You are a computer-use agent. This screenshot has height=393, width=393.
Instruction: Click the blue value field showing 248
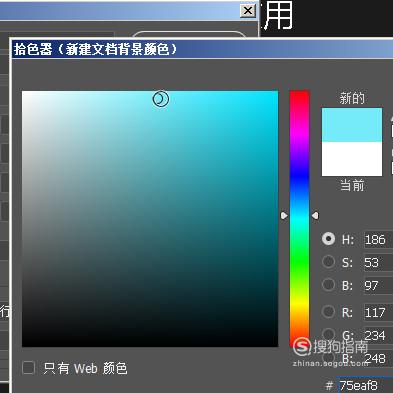point(378,358)
